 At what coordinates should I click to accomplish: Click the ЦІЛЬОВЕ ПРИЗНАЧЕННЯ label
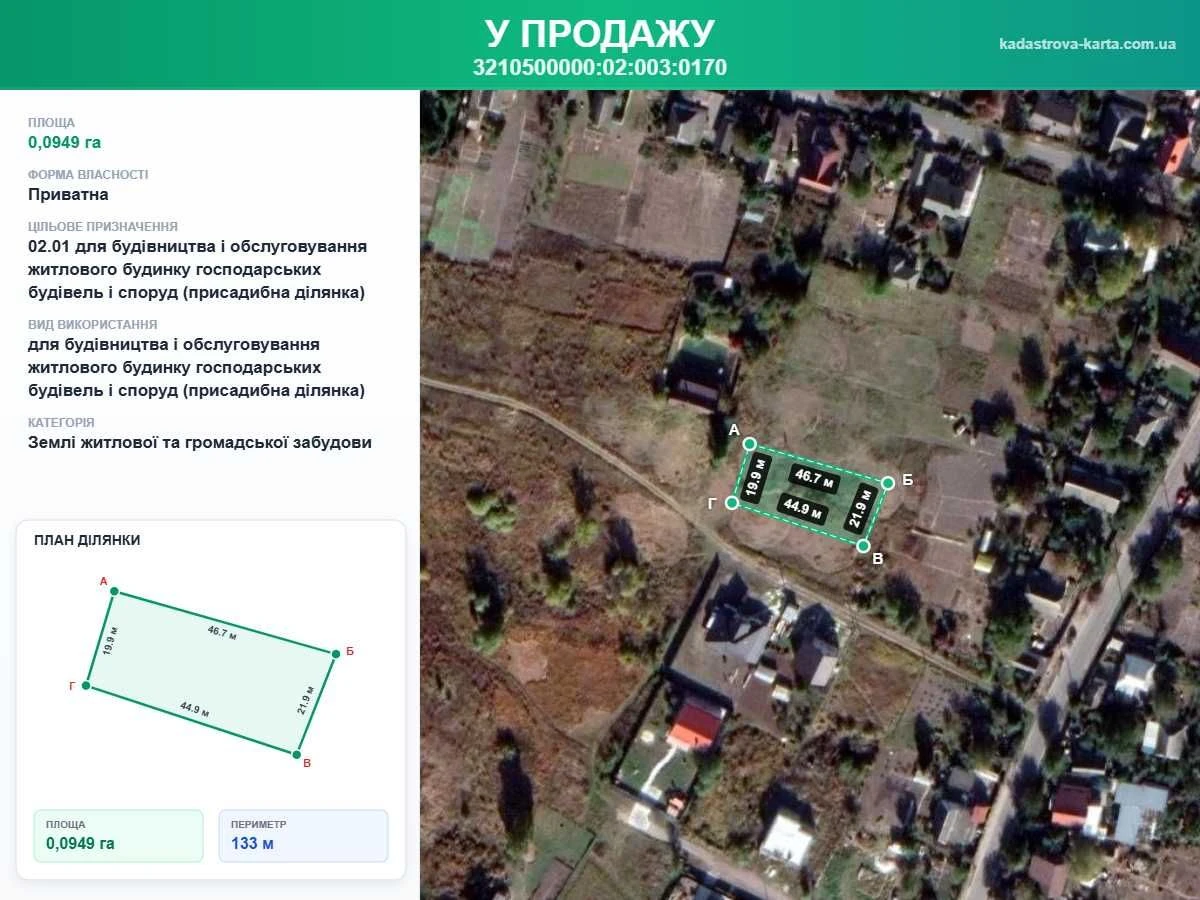click(x=103, y=226)
